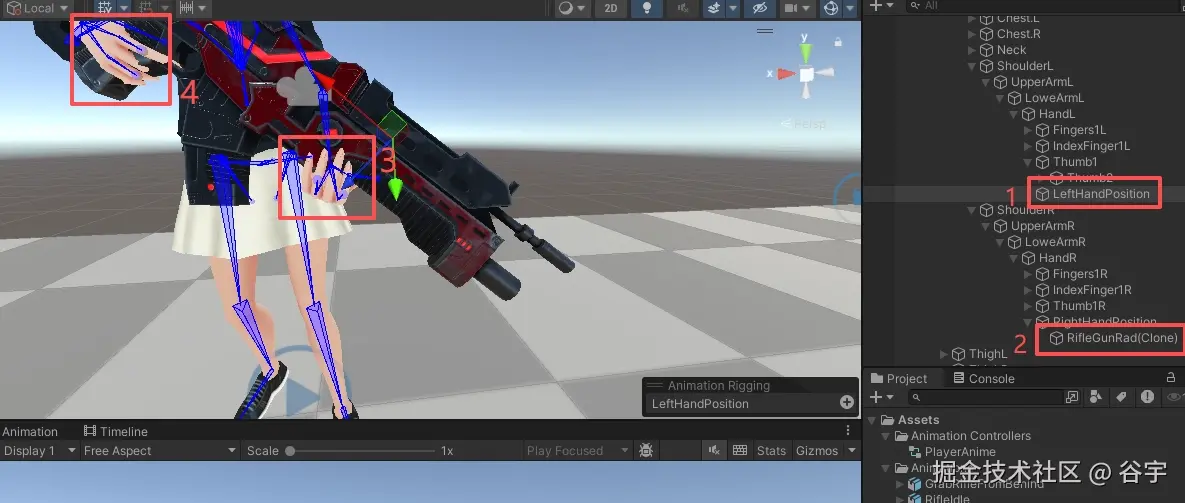Viewport: 1185px width, 503px height.
Task: Switch to the Project tab
Action: (899, 378)
